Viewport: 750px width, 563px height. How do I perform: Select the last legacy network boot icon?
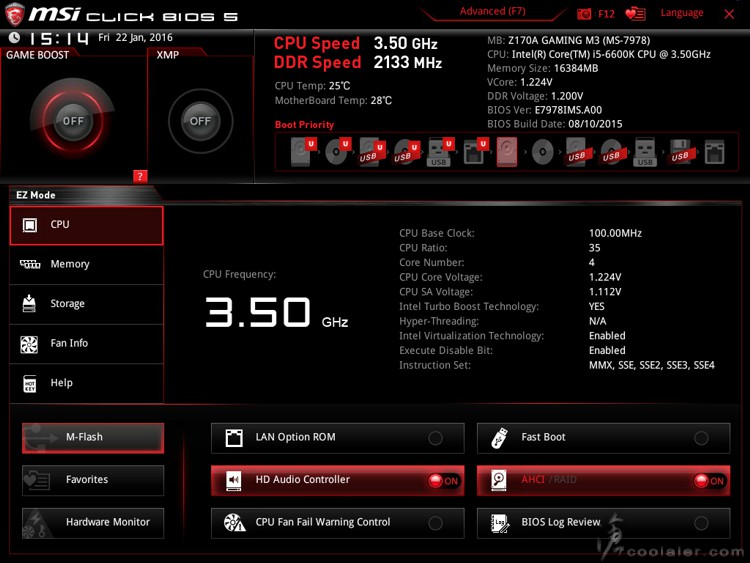click(x=715, y=152)
